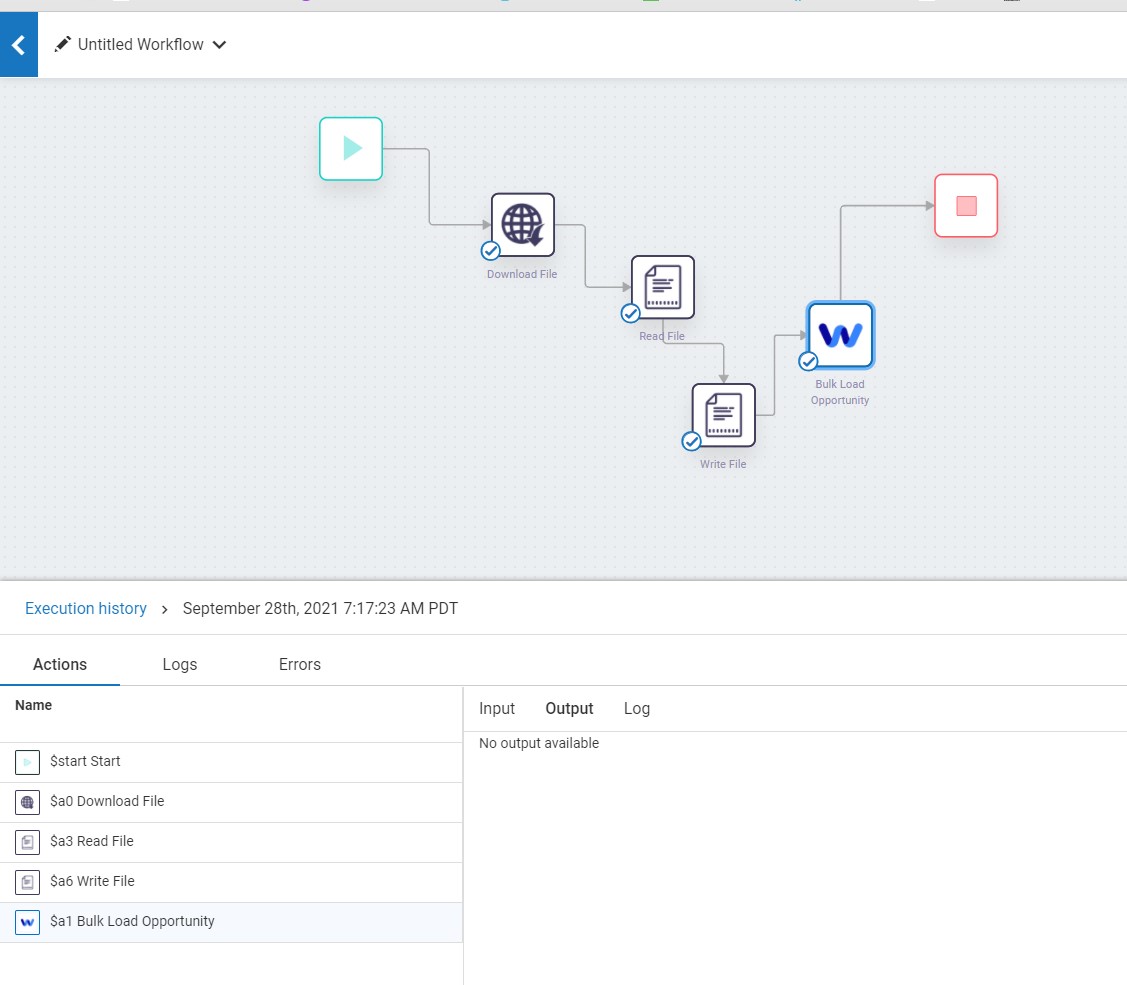
Task: Click the play icon in $start Start row
Action: coord(27,762)
